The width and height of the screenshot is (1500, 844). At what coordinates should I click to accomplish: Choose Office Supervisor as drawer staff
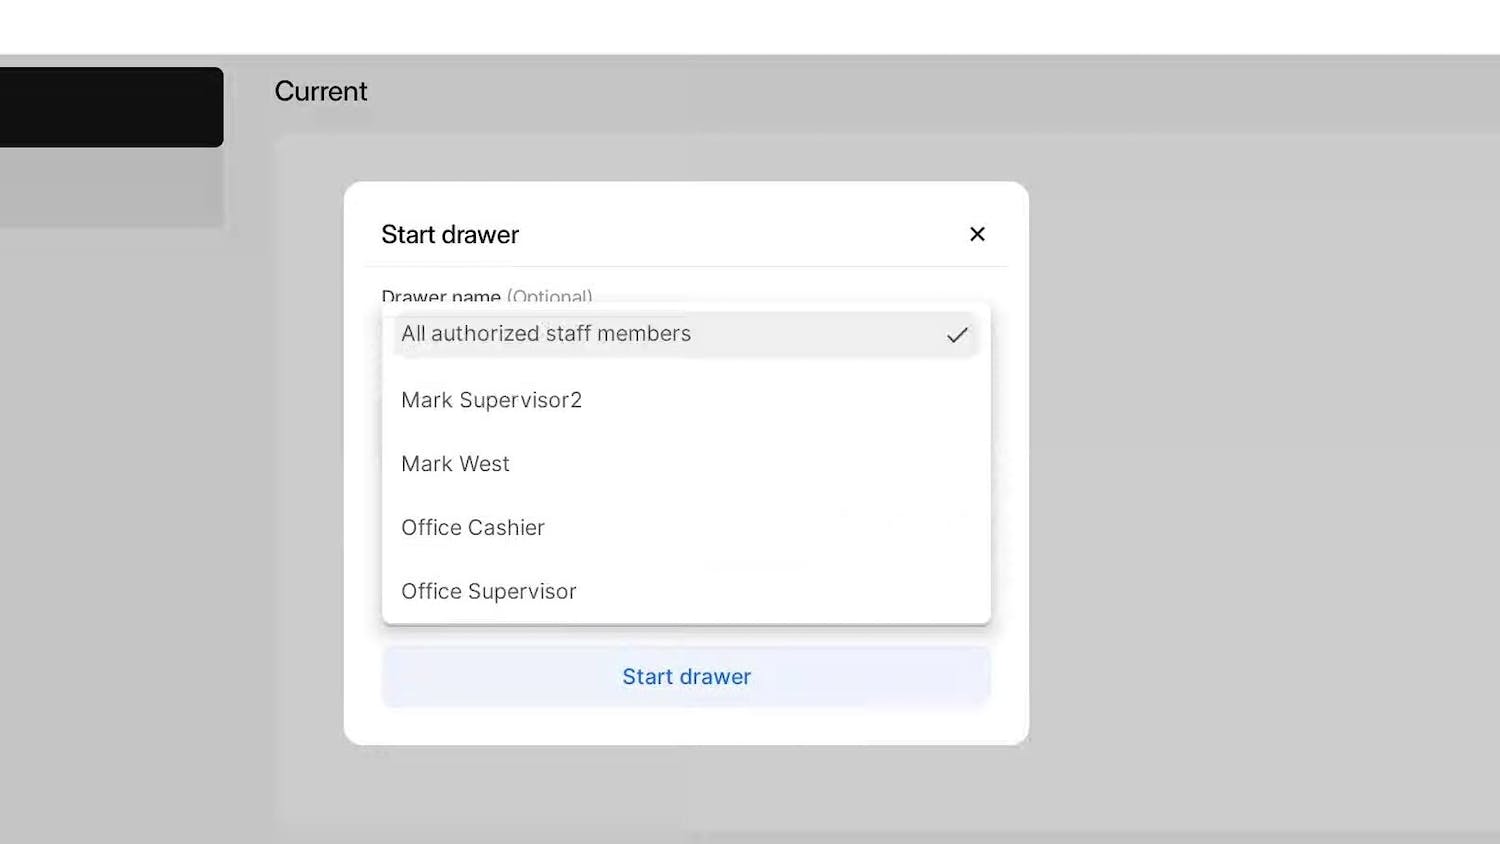click(489, 592)
